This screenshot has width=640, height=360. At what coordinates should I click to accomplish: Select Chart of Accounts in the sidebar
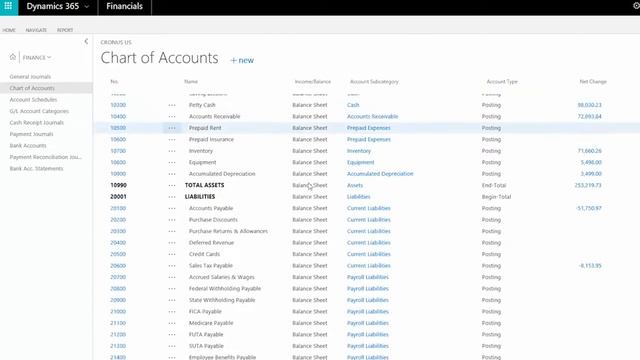[x=32, y=88]
